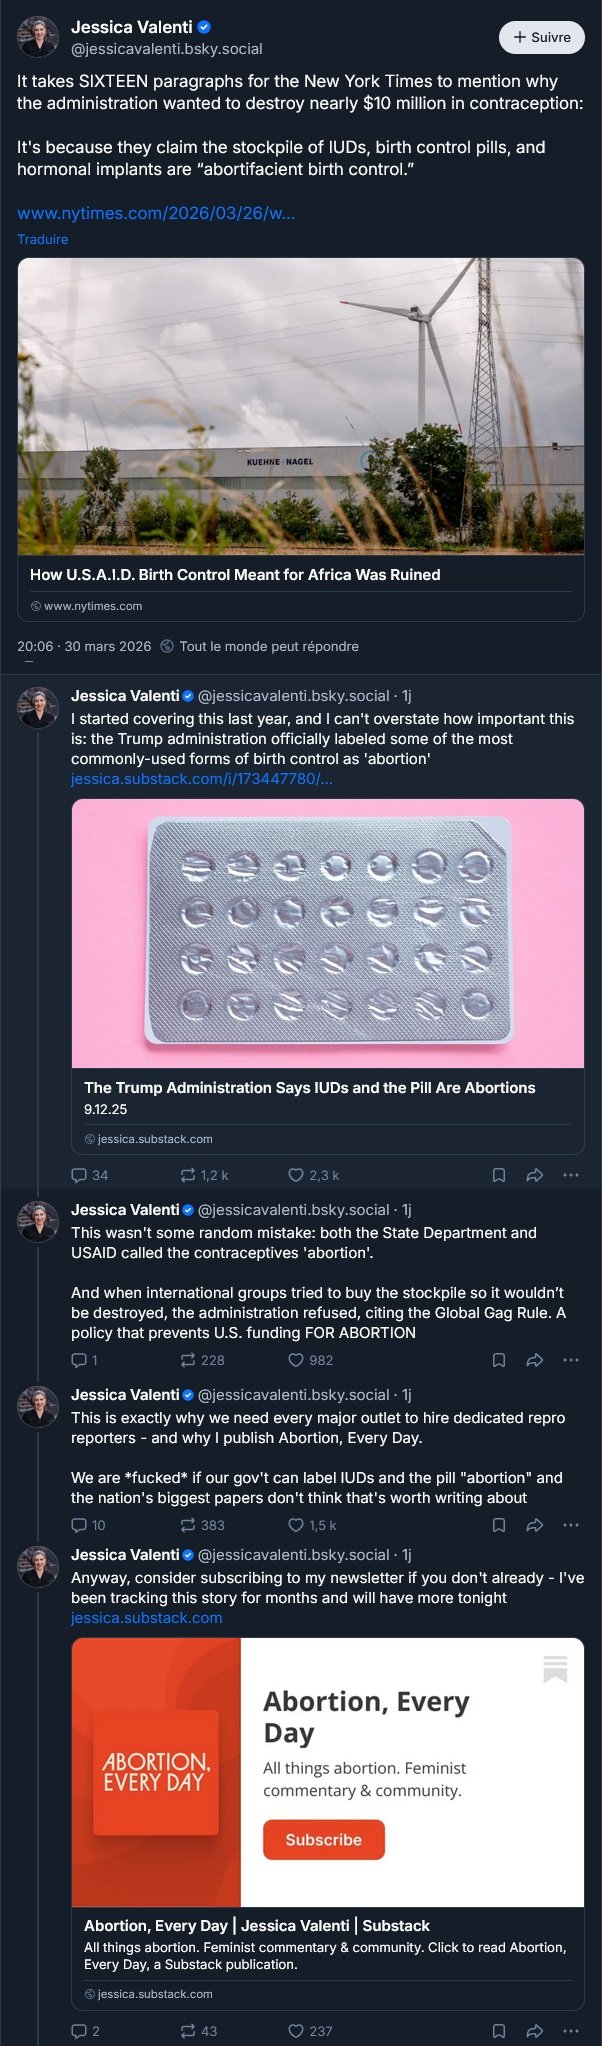This screenshot has width=602, height=2046.
Task: Share the IUDs and the Pill post
Action: 535,1175
